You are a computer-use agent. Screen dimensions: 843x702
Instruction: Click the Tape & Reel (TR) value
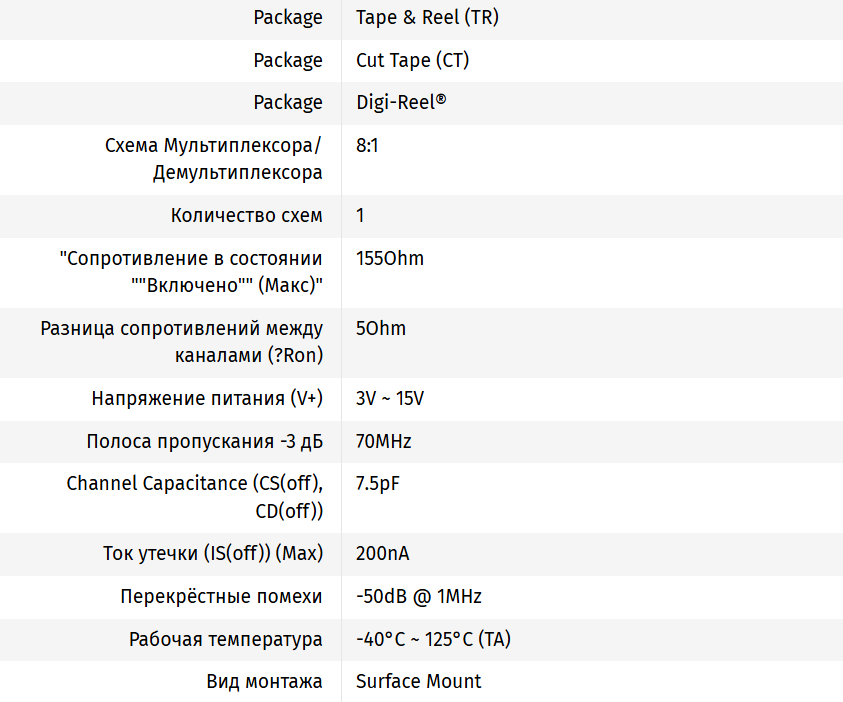[426, 18]
